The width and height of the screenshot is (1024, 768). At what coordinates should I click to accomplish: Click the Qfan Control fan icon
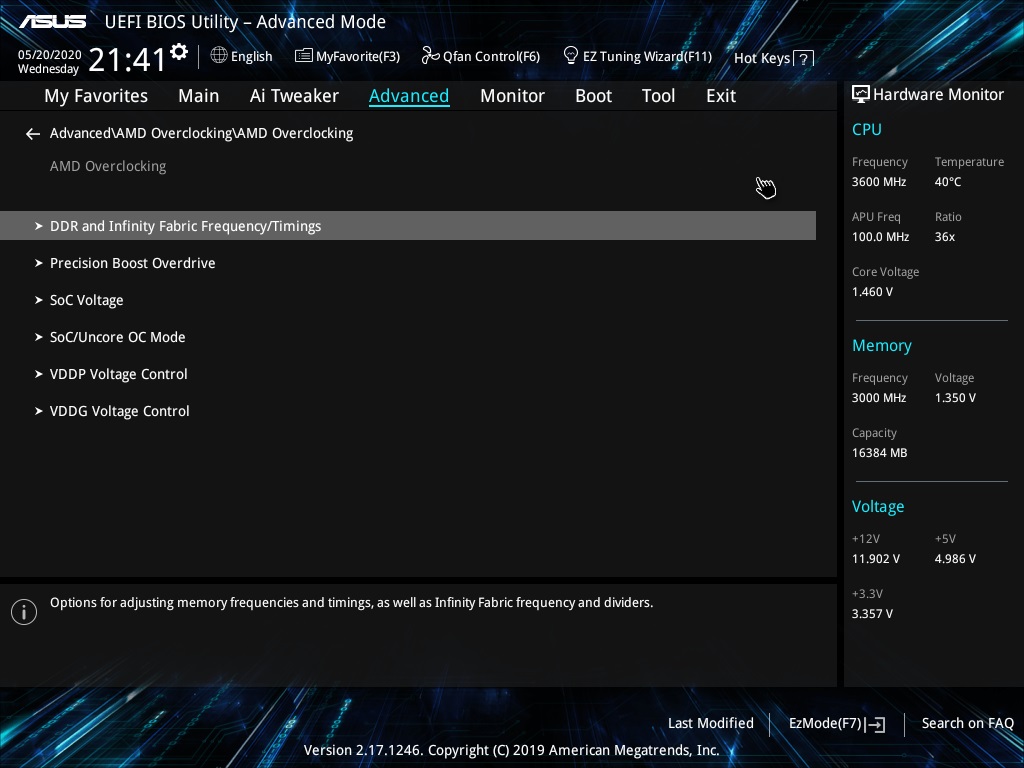[430, 56]
